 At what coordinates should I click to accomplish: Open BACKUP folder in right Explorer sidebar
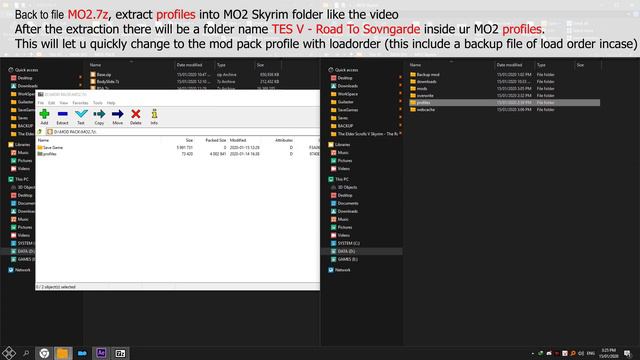[342, 126]
